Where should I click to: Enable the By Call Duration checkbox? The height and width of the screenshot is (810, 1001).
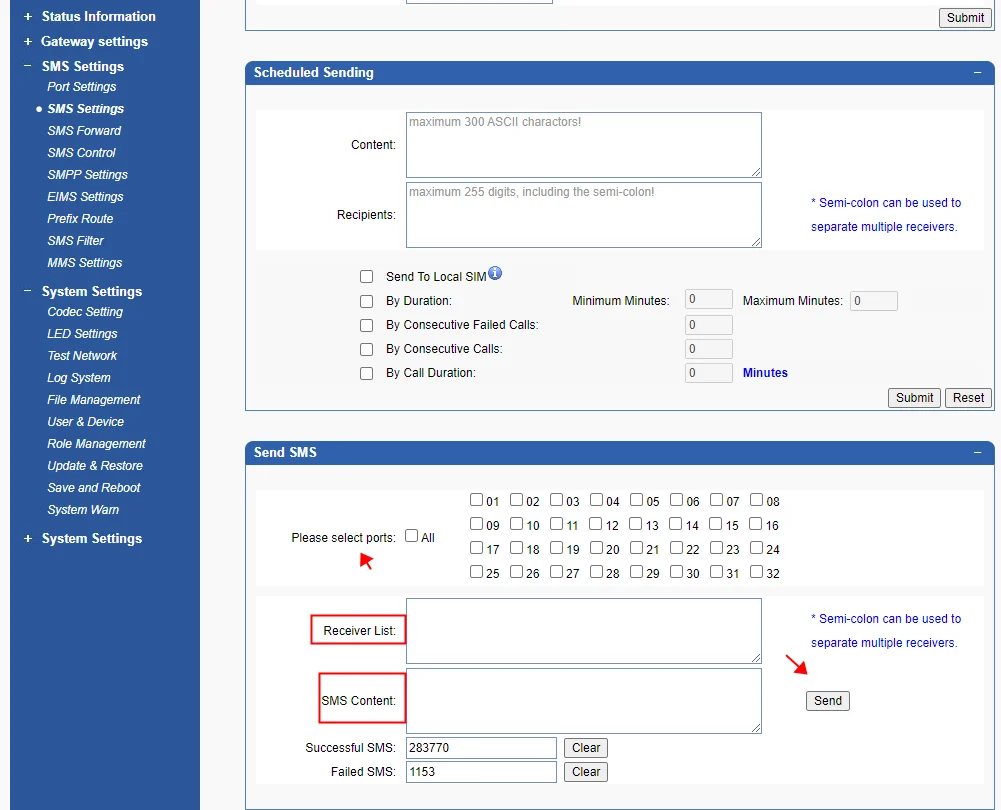coord(366,373)
